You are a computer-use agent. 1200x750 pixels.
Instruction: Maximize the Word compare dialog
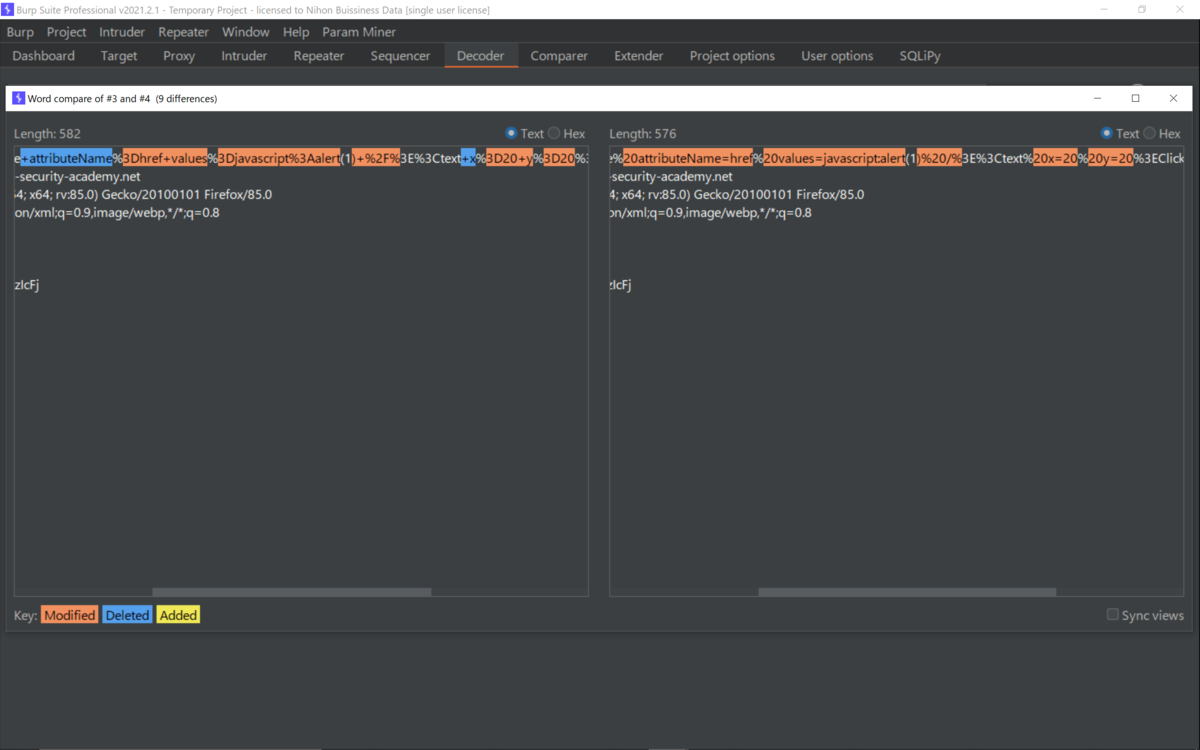tap(1135, 98)
